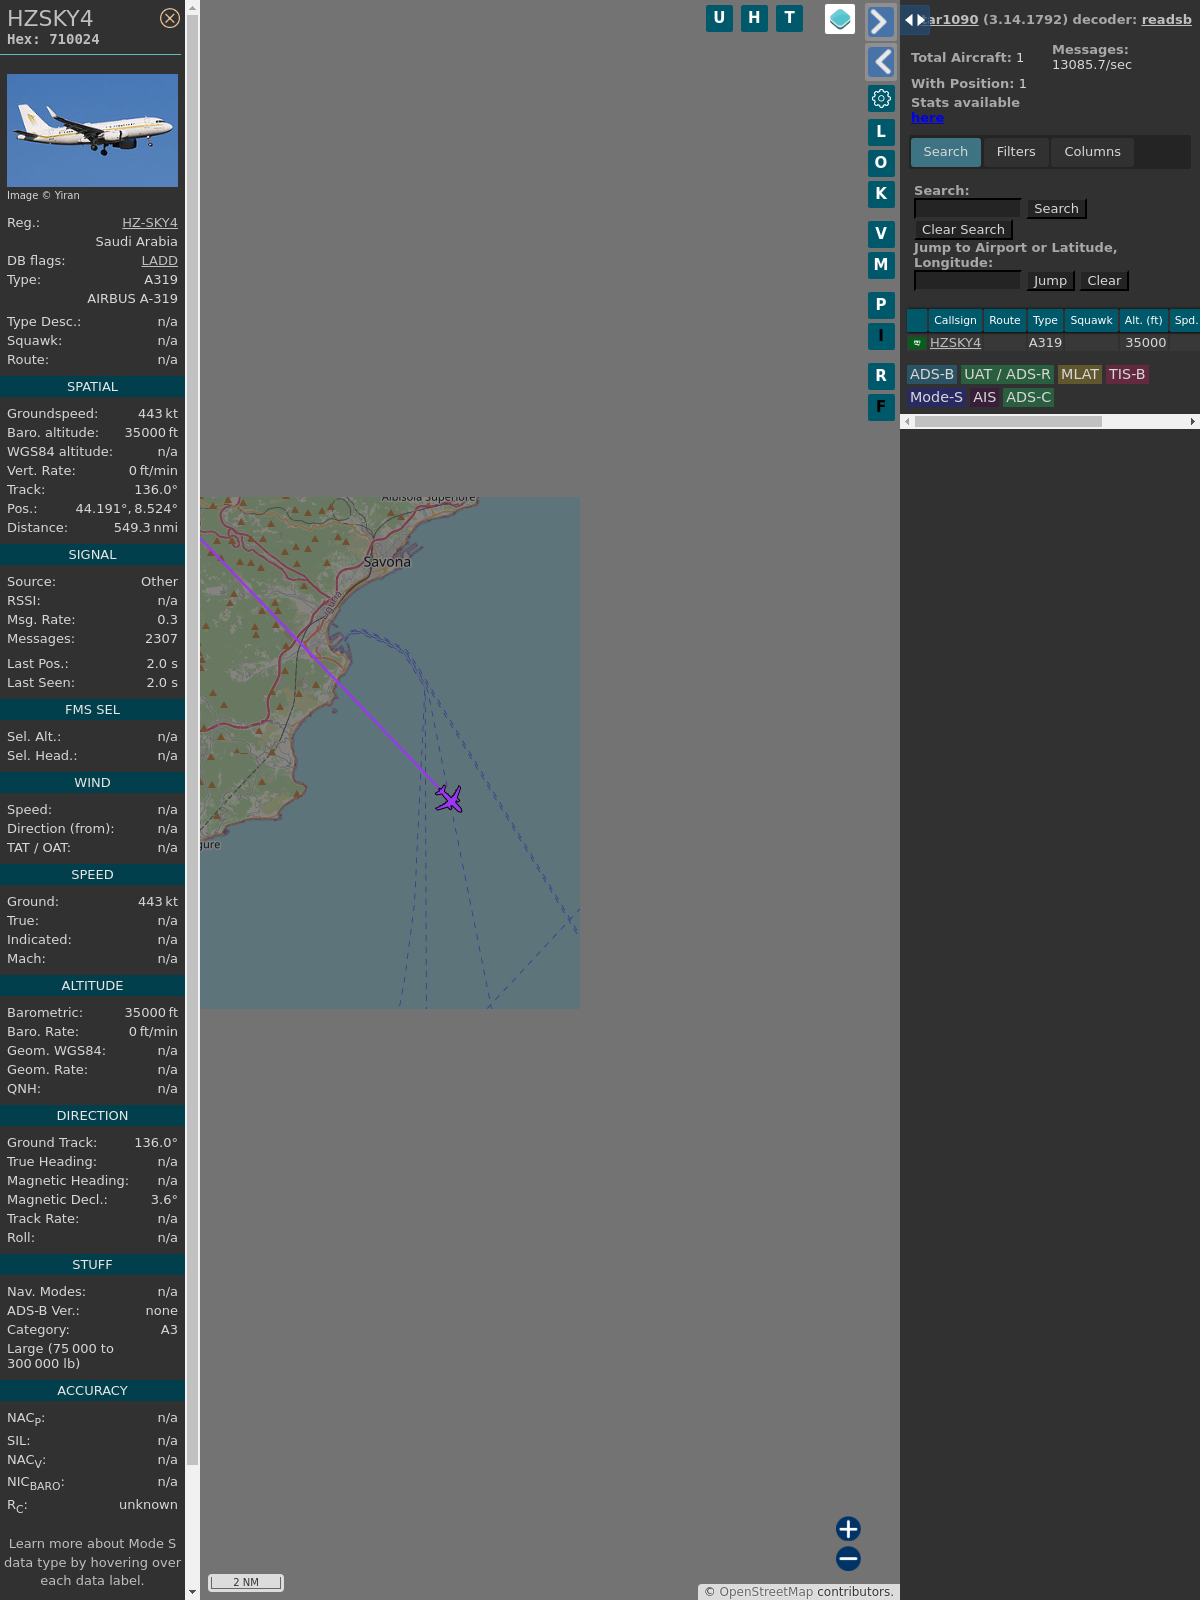Open the HZ-SKY4 registration link
Viewport: 1200px width, 1600px height.
coord(149,223)
